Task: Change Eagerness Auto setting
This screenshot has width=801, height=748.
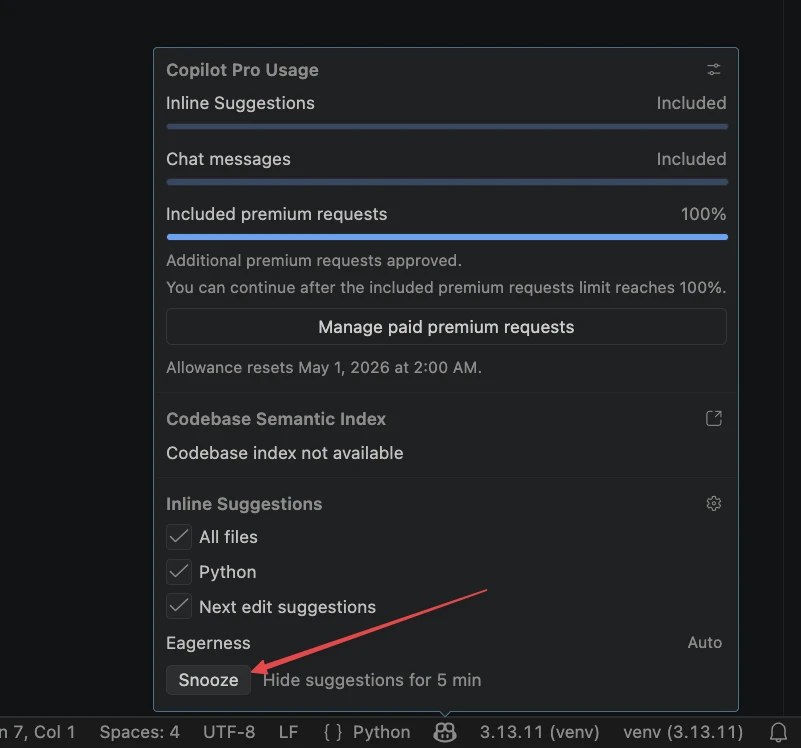Action: (704, 643)
